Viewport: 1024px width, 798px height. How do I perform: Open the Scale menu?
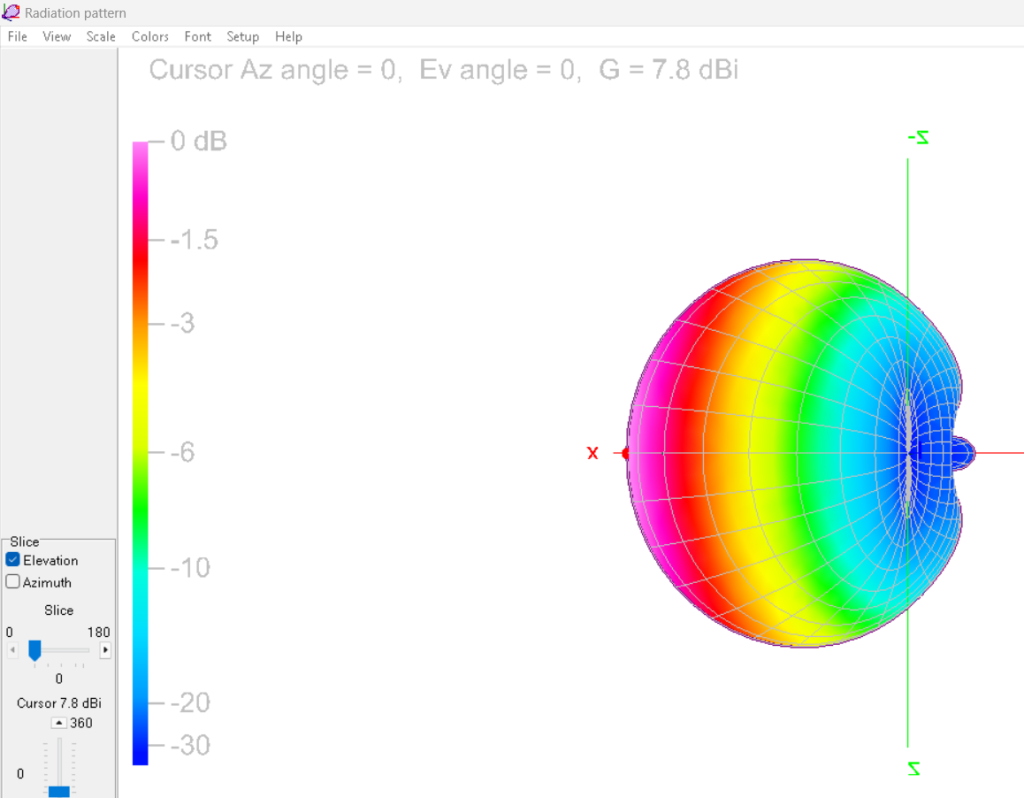coord(101,37)
